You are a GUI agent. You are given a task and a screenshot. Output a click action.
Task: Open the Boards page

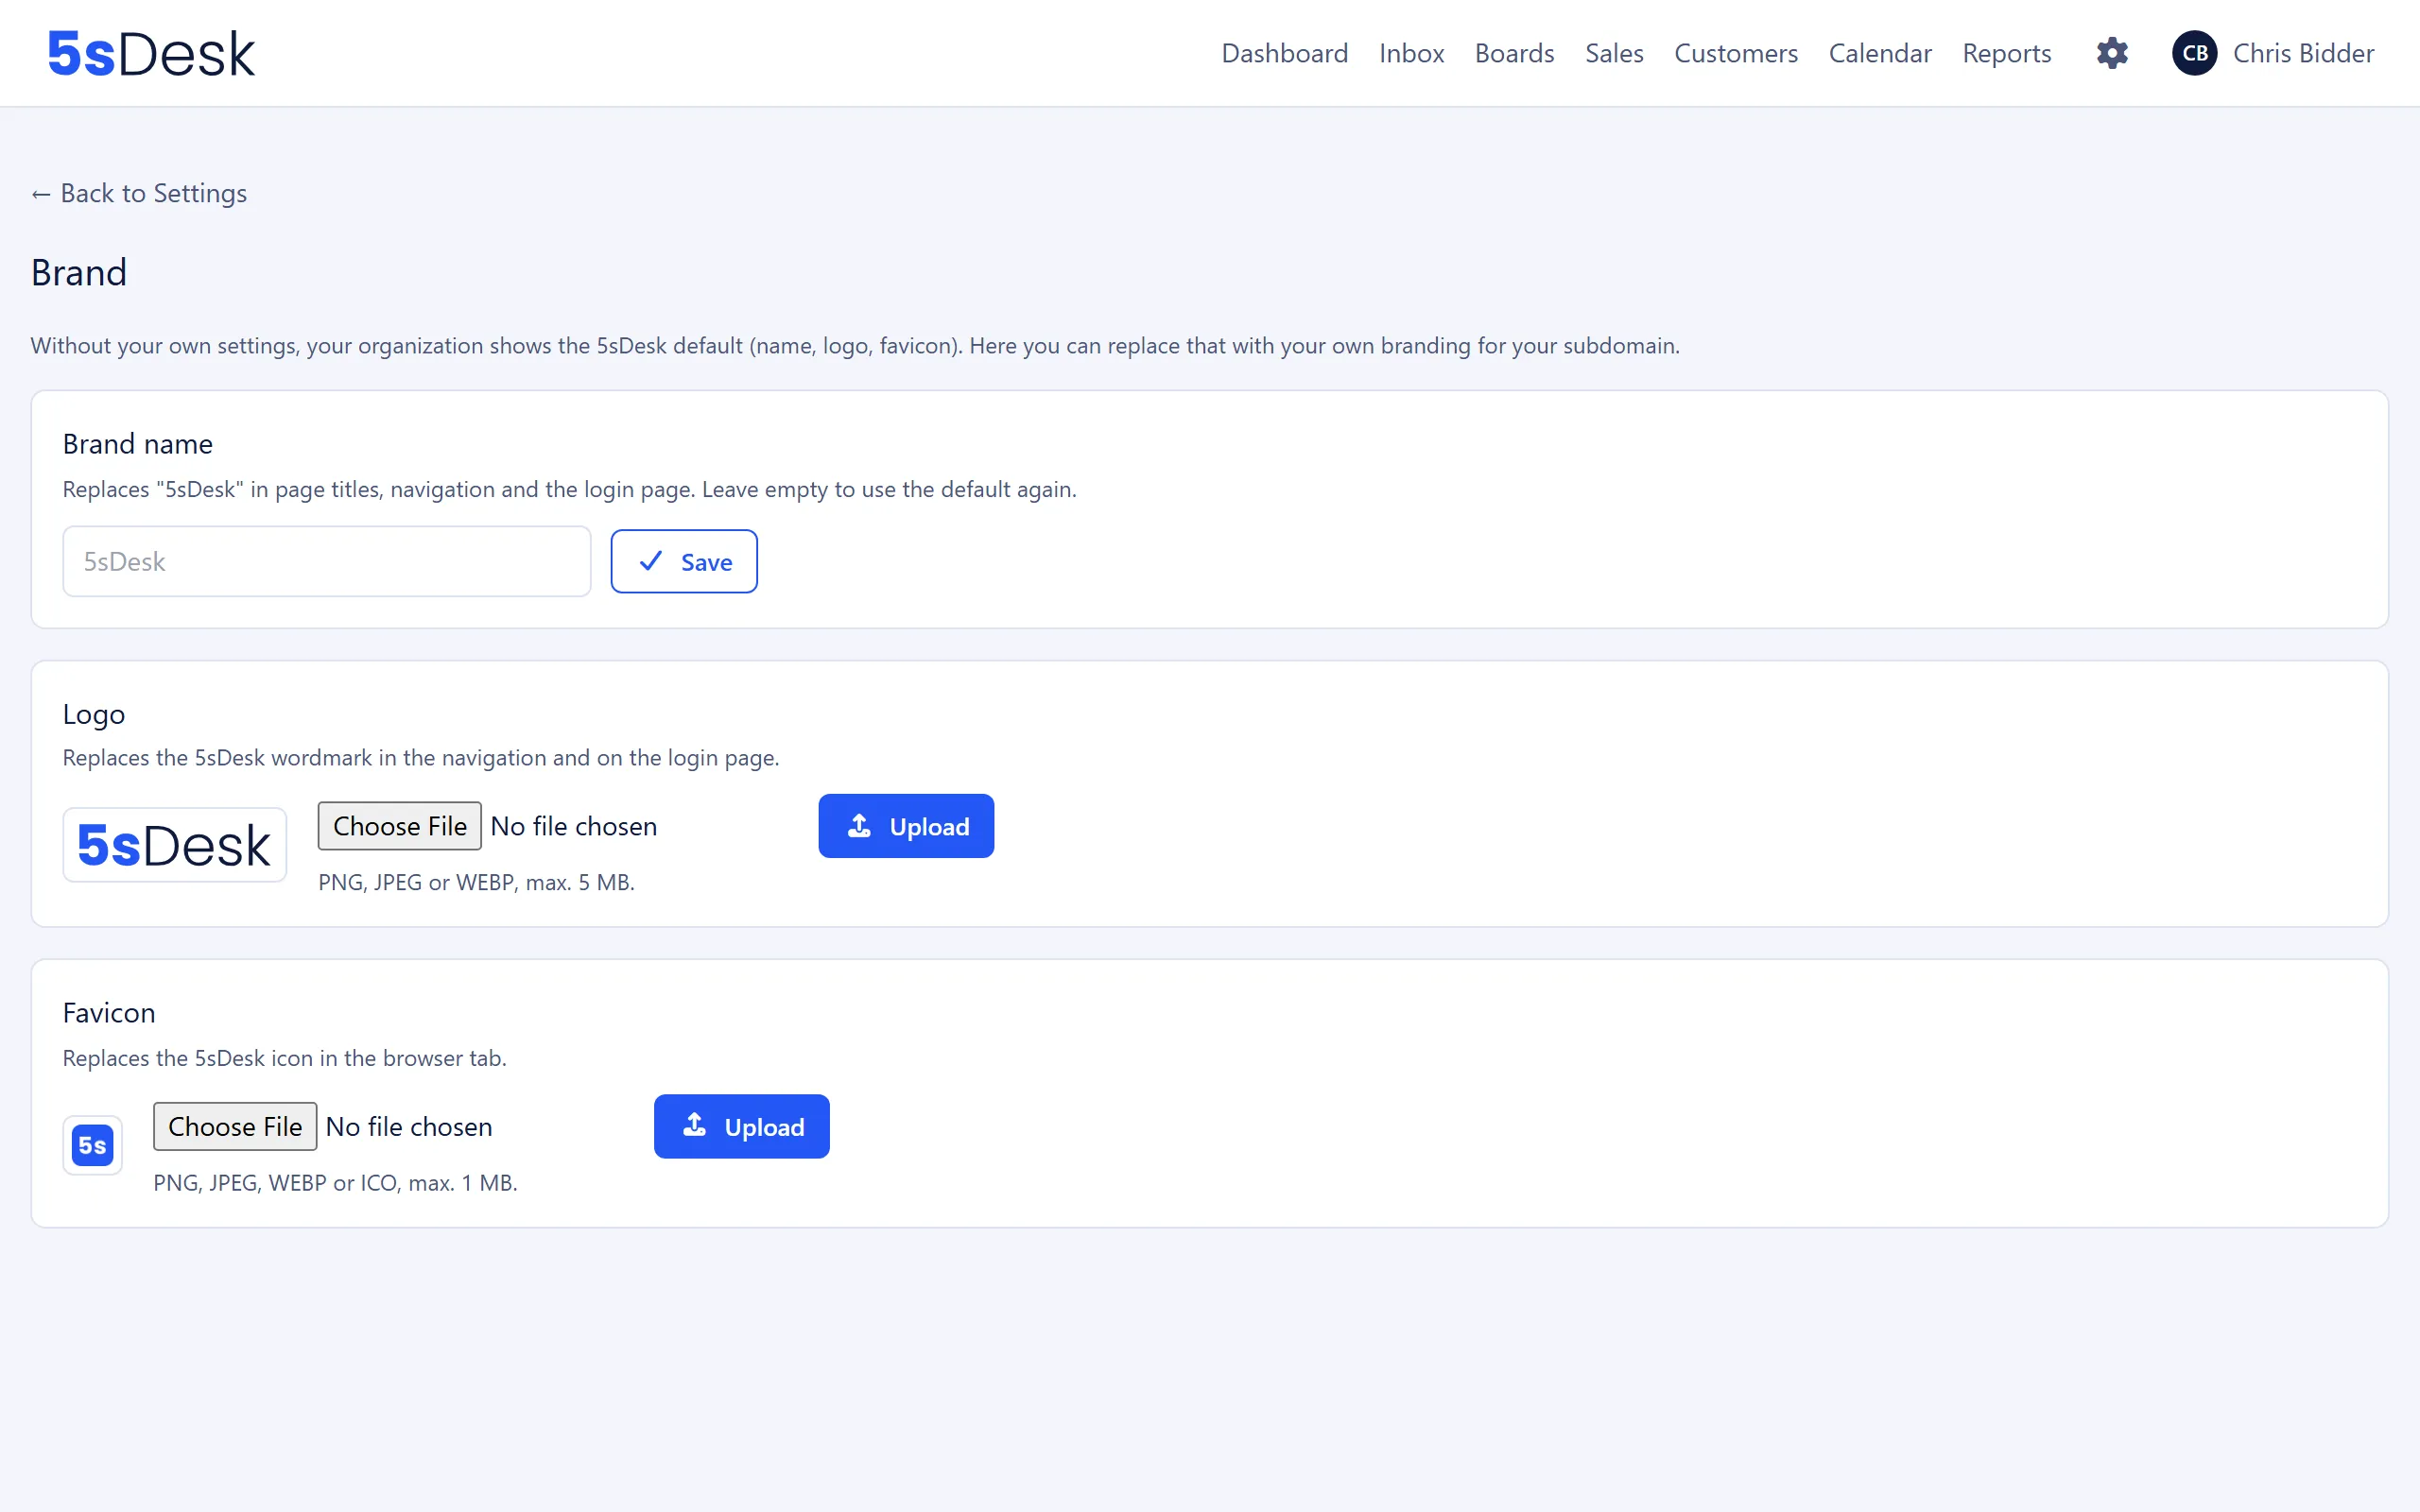pyautogui.click(x=1514, y=53)
